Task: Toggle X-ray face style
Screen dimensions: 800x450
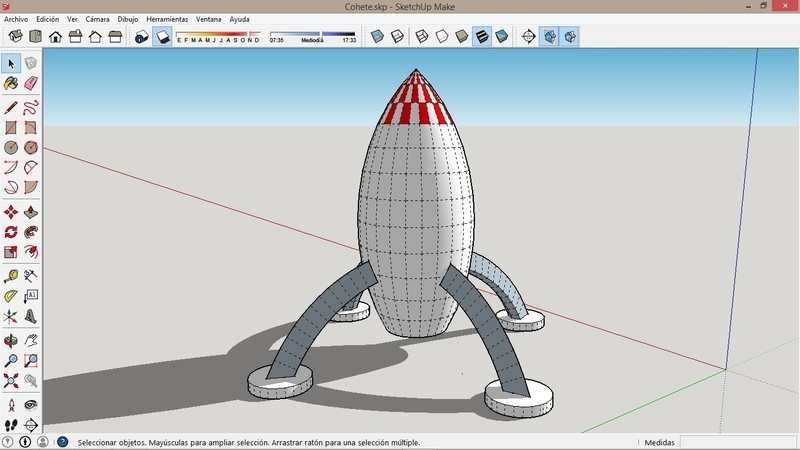Action: coord(378,37)
